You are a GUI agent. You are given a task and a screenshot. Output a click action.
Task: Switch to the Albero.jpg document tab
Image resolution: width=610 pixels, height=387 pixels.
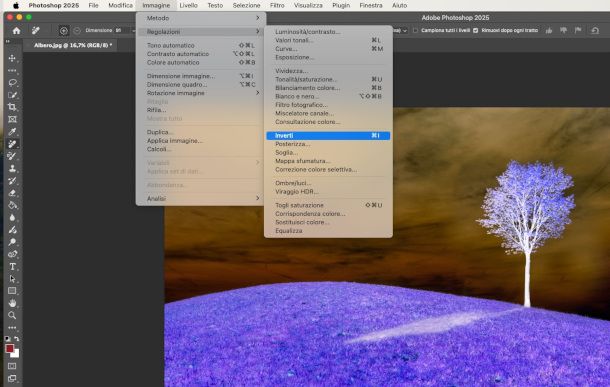73,46
